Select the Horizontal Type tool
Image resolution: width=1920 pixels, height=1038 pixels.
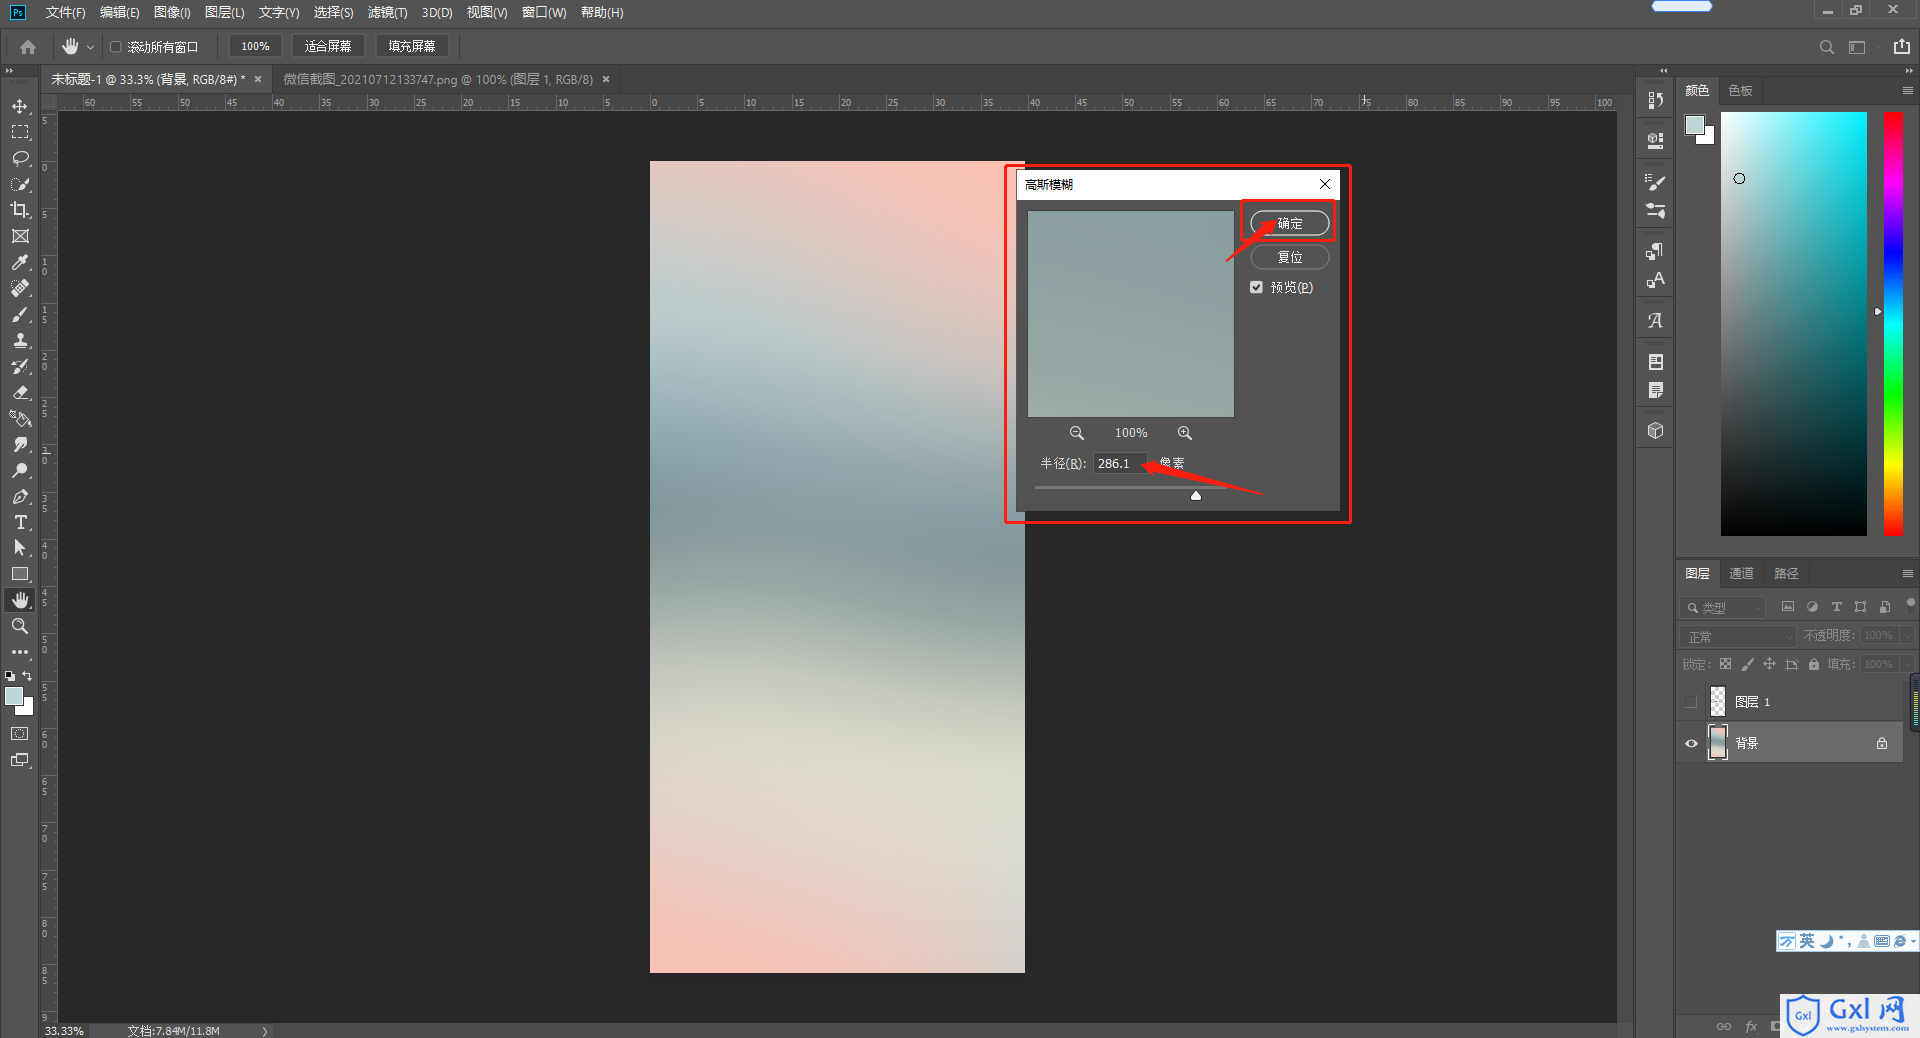pos(20,522)
